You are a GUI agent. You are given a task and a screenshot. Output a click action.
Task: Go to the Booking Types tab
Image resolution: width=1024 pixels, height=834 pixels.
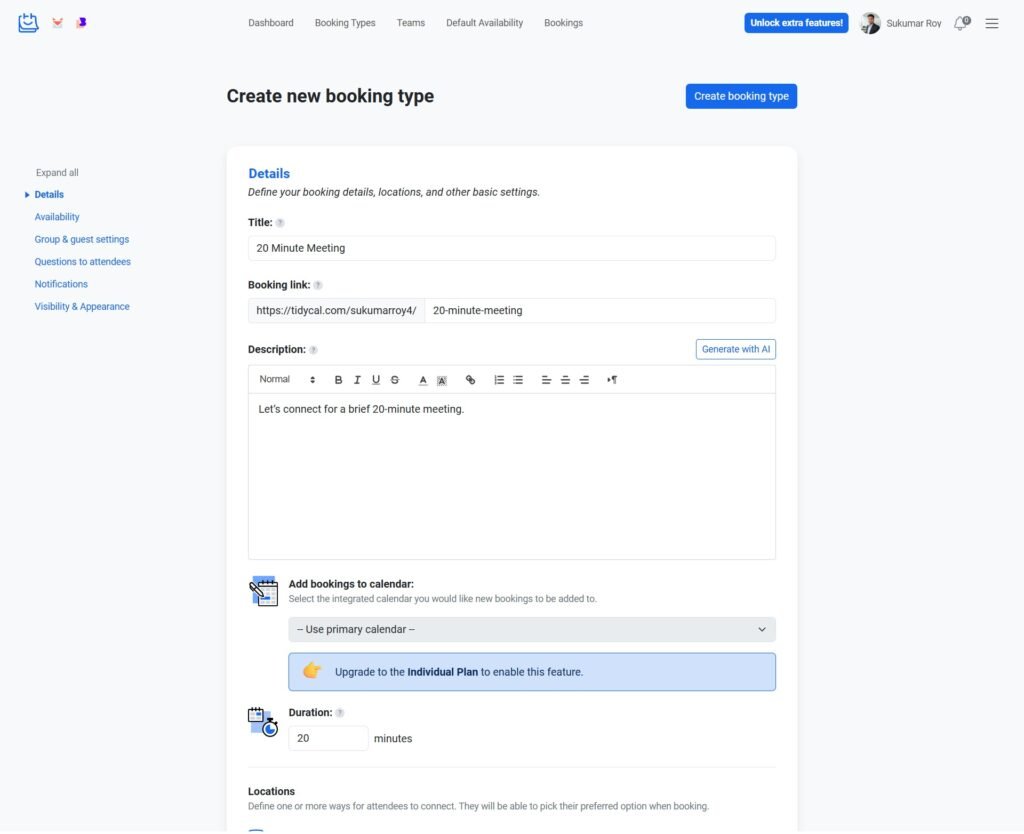345,23
